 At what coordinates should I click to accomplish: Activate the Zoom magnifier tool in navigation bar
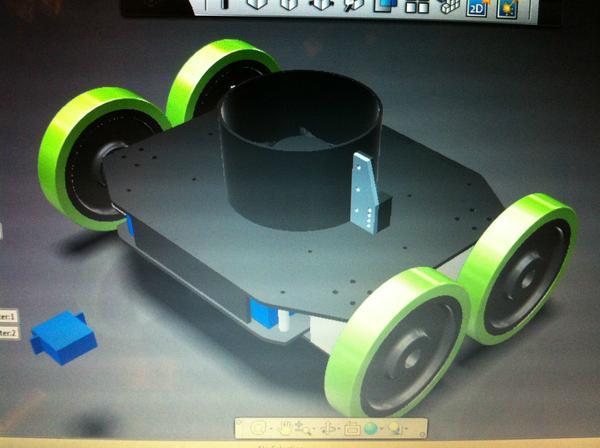coord(305,428)
